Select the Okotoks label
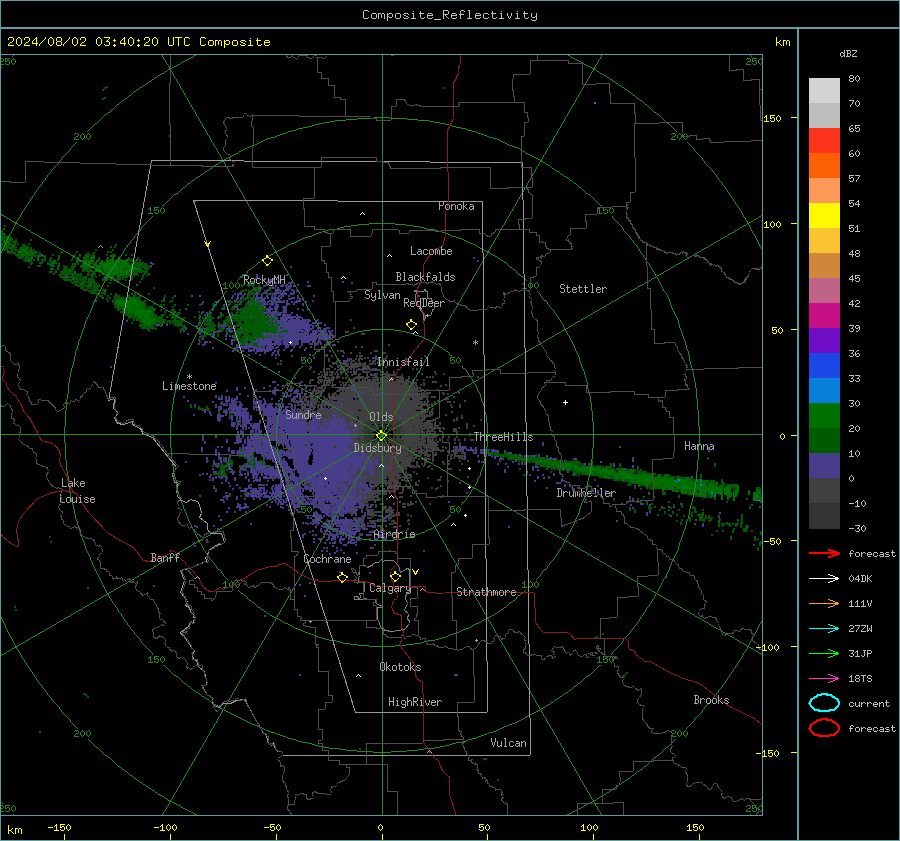The image size is (900, 841). (400, 667)
